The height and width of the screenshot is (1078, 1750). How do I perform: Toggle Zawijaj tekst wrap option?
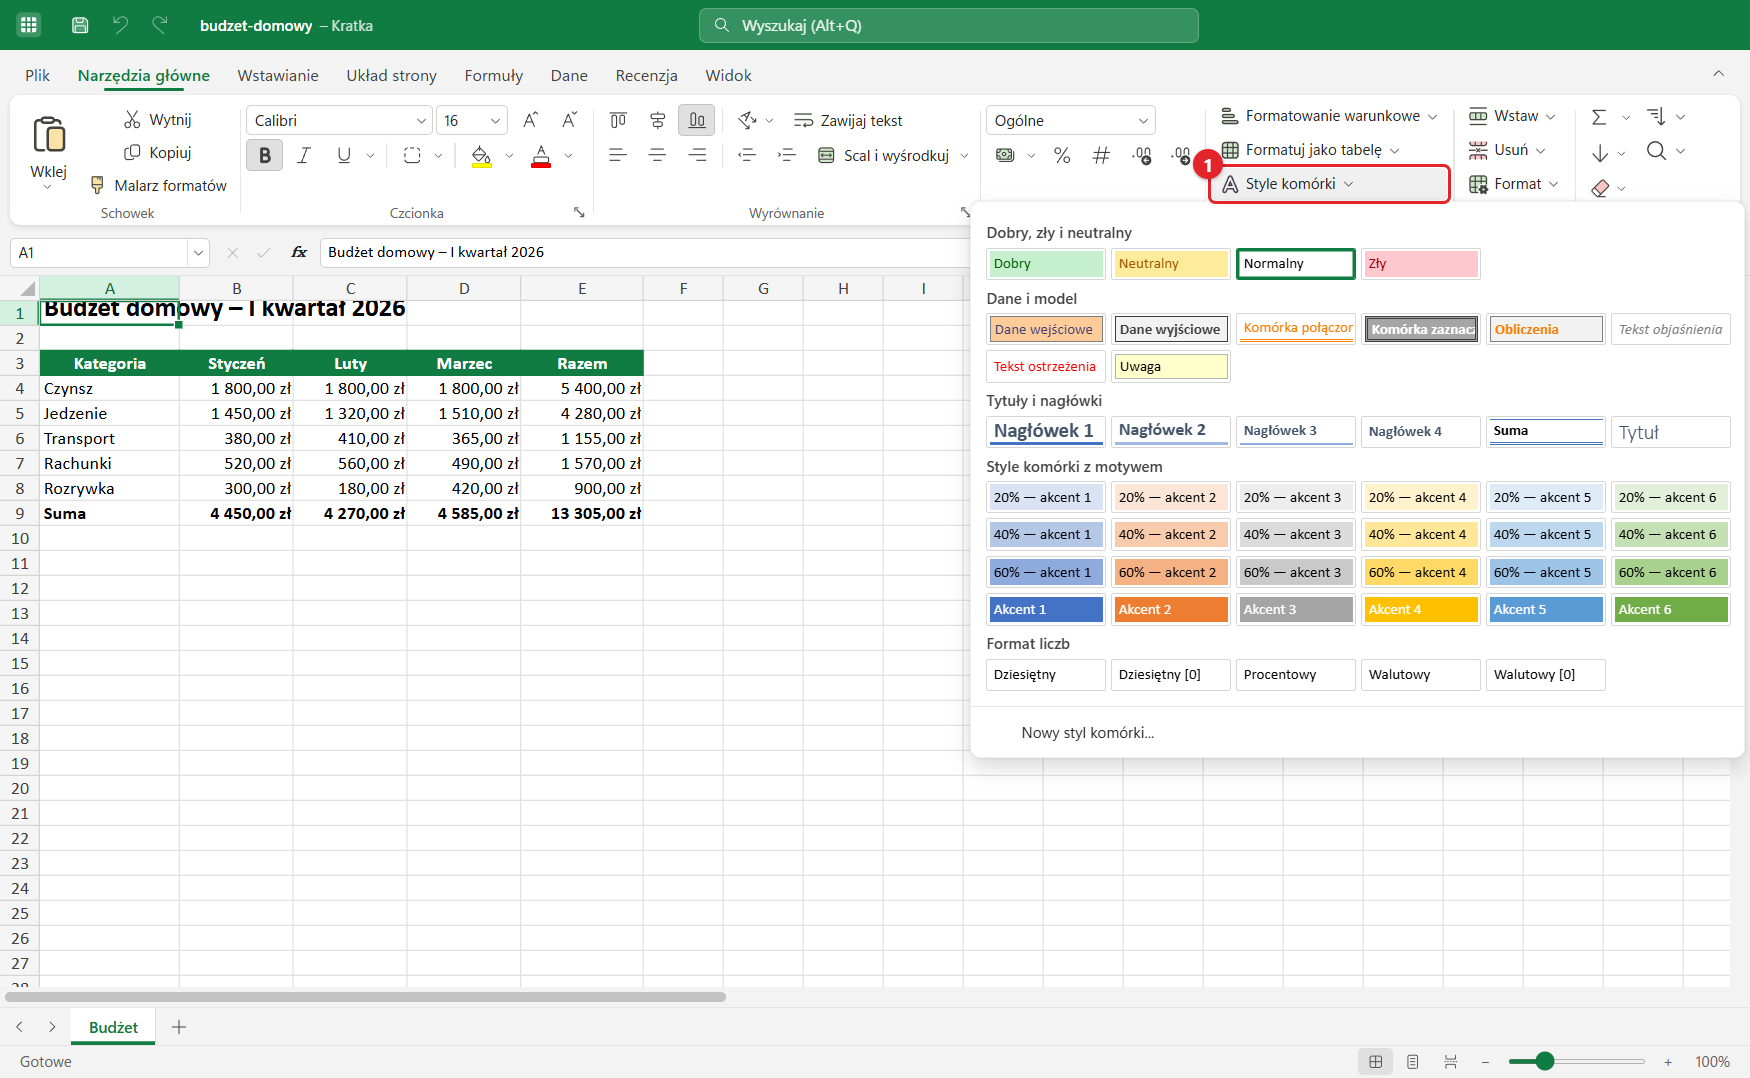pyautogui.click(x=848, y=120)
